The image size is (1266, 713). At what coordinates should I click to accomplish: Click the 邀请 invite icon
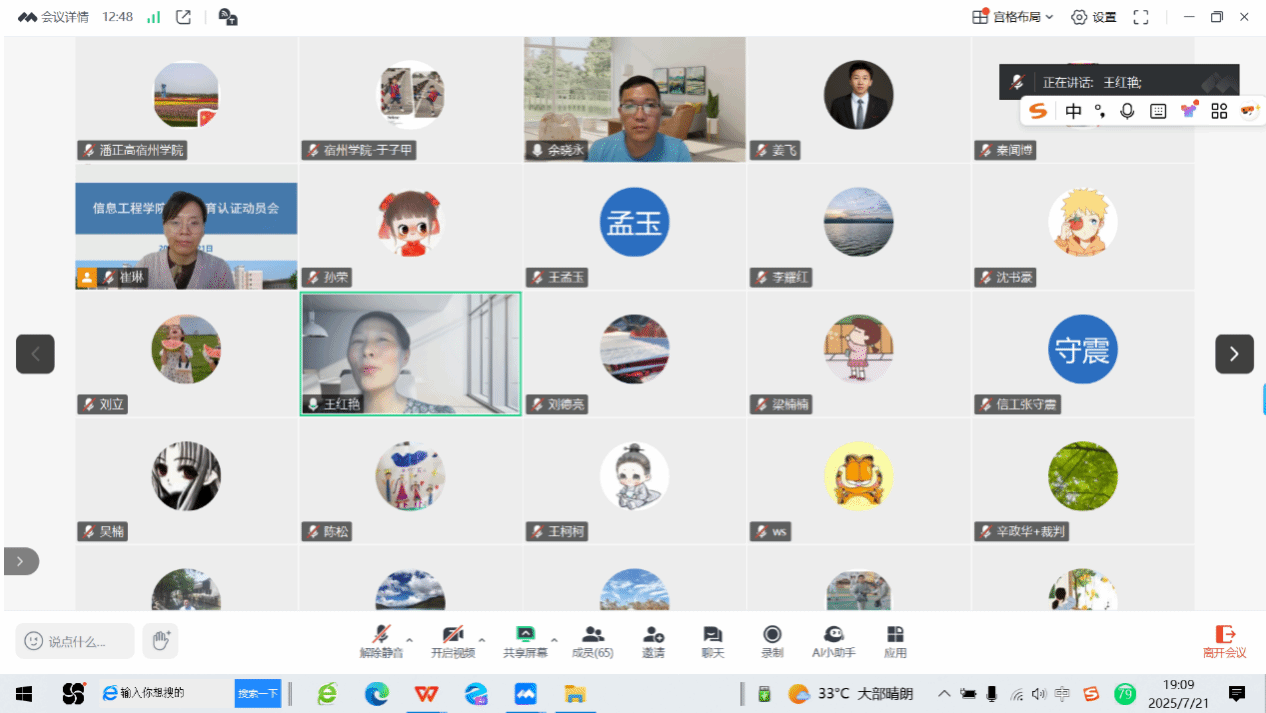pyautogui.click(x=653, y=641)
